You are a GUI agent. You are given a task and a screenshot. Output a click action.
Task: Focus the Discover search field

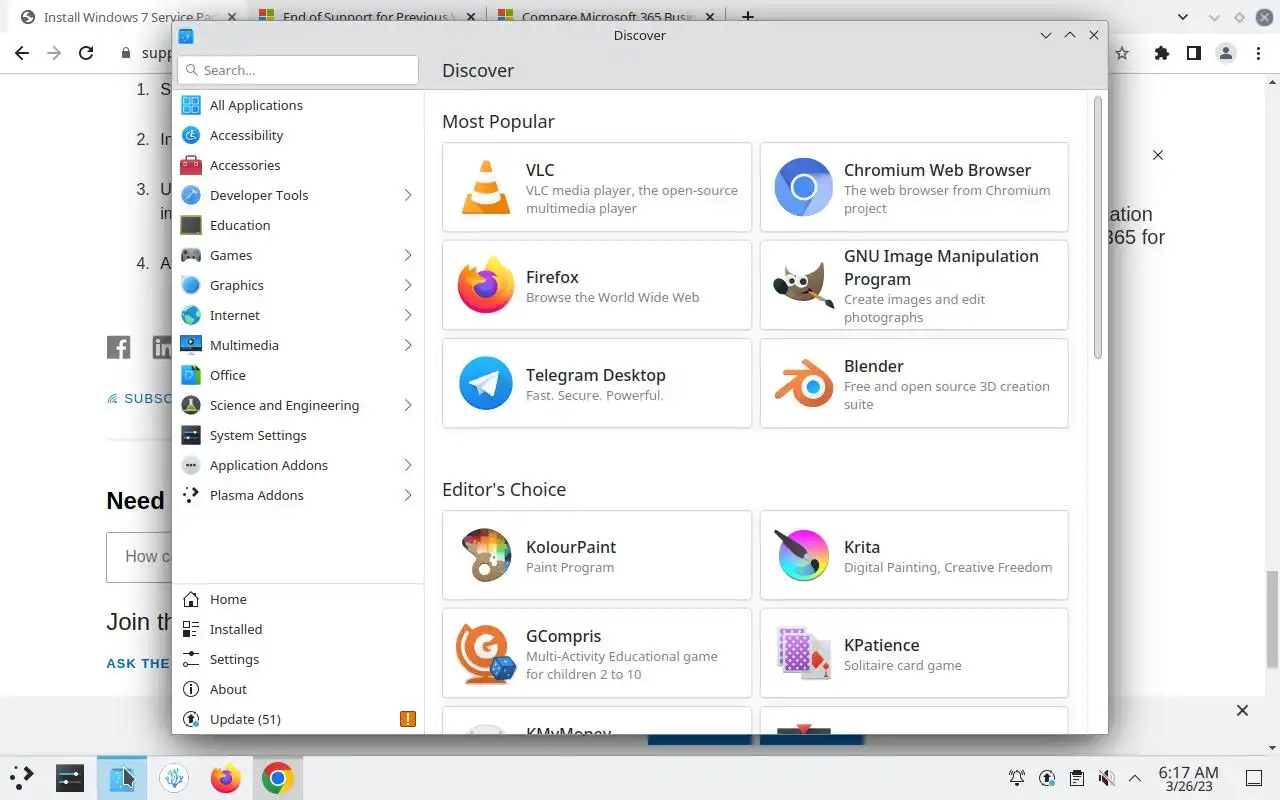(x=298, y=70)
